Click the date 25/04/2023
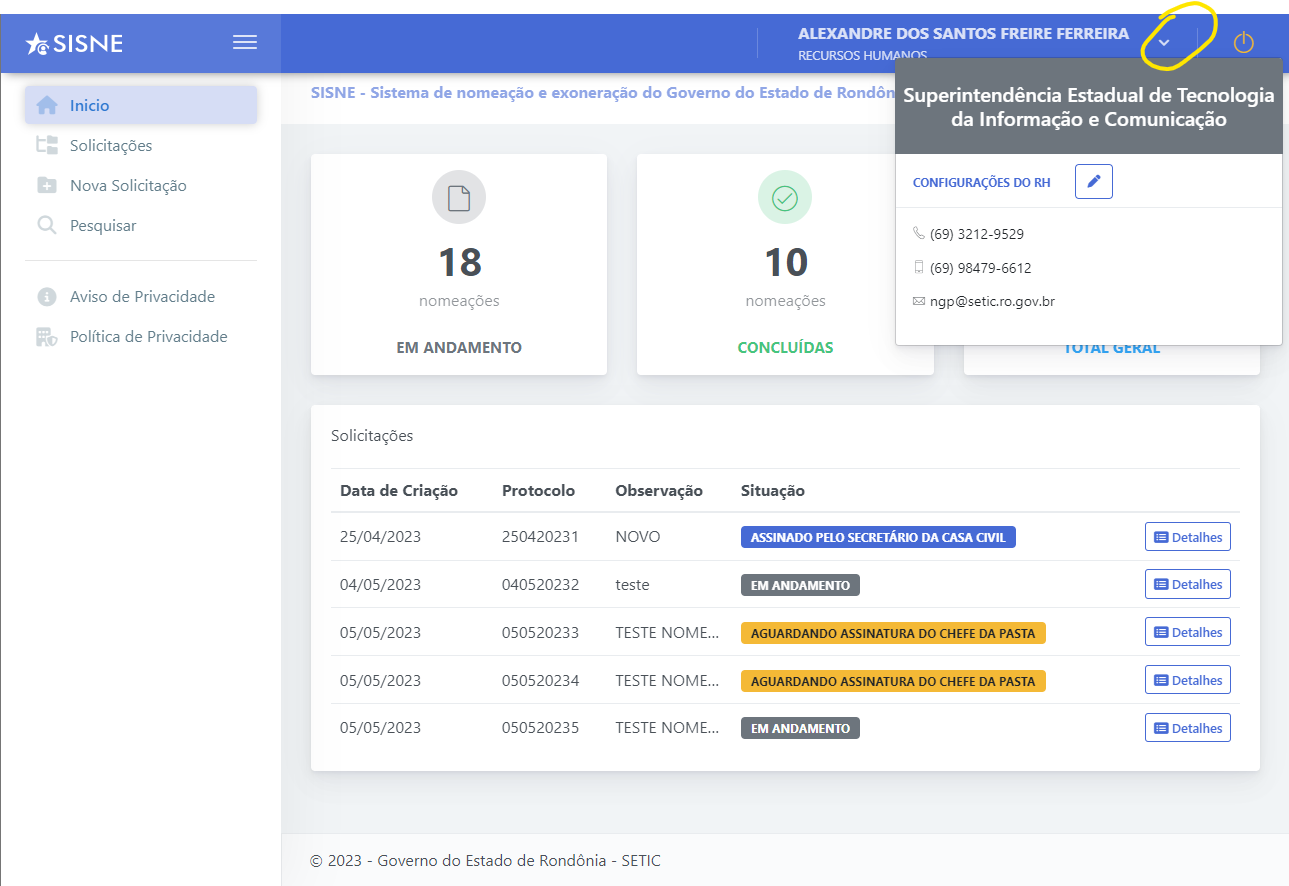 (x=380, y=537)
